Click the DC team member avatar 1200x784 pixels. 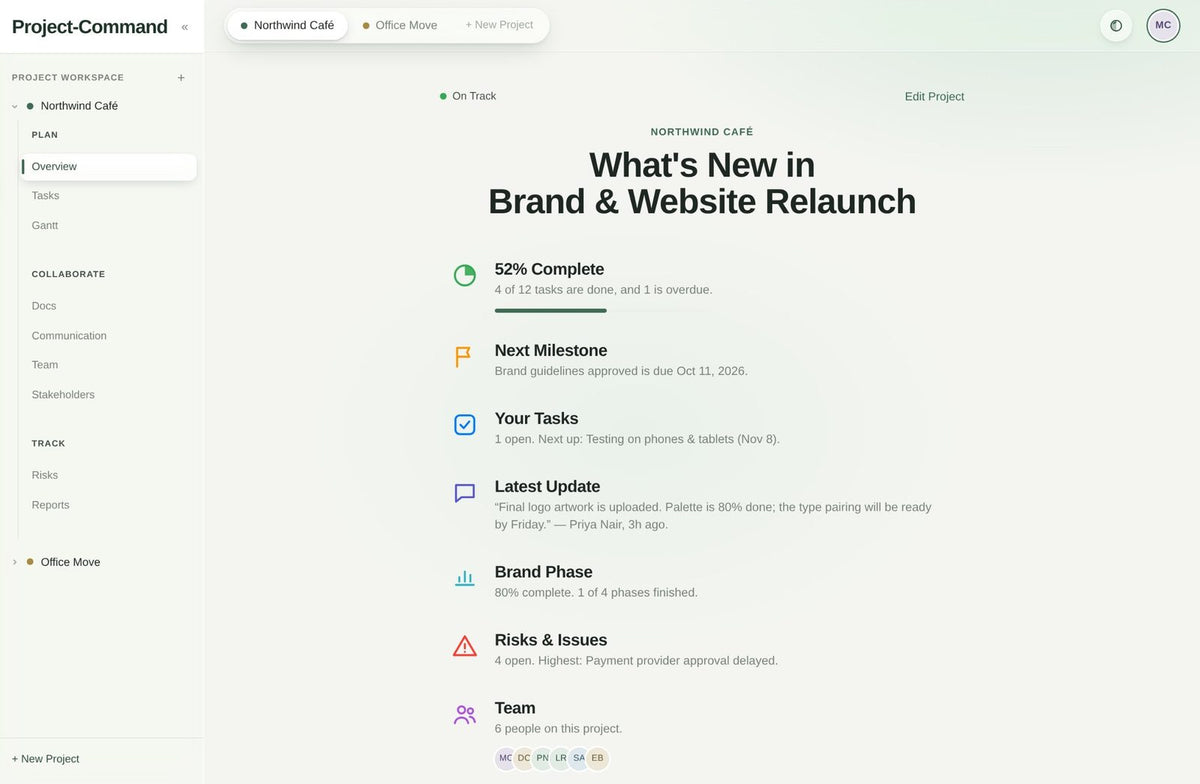pos(524,759)
